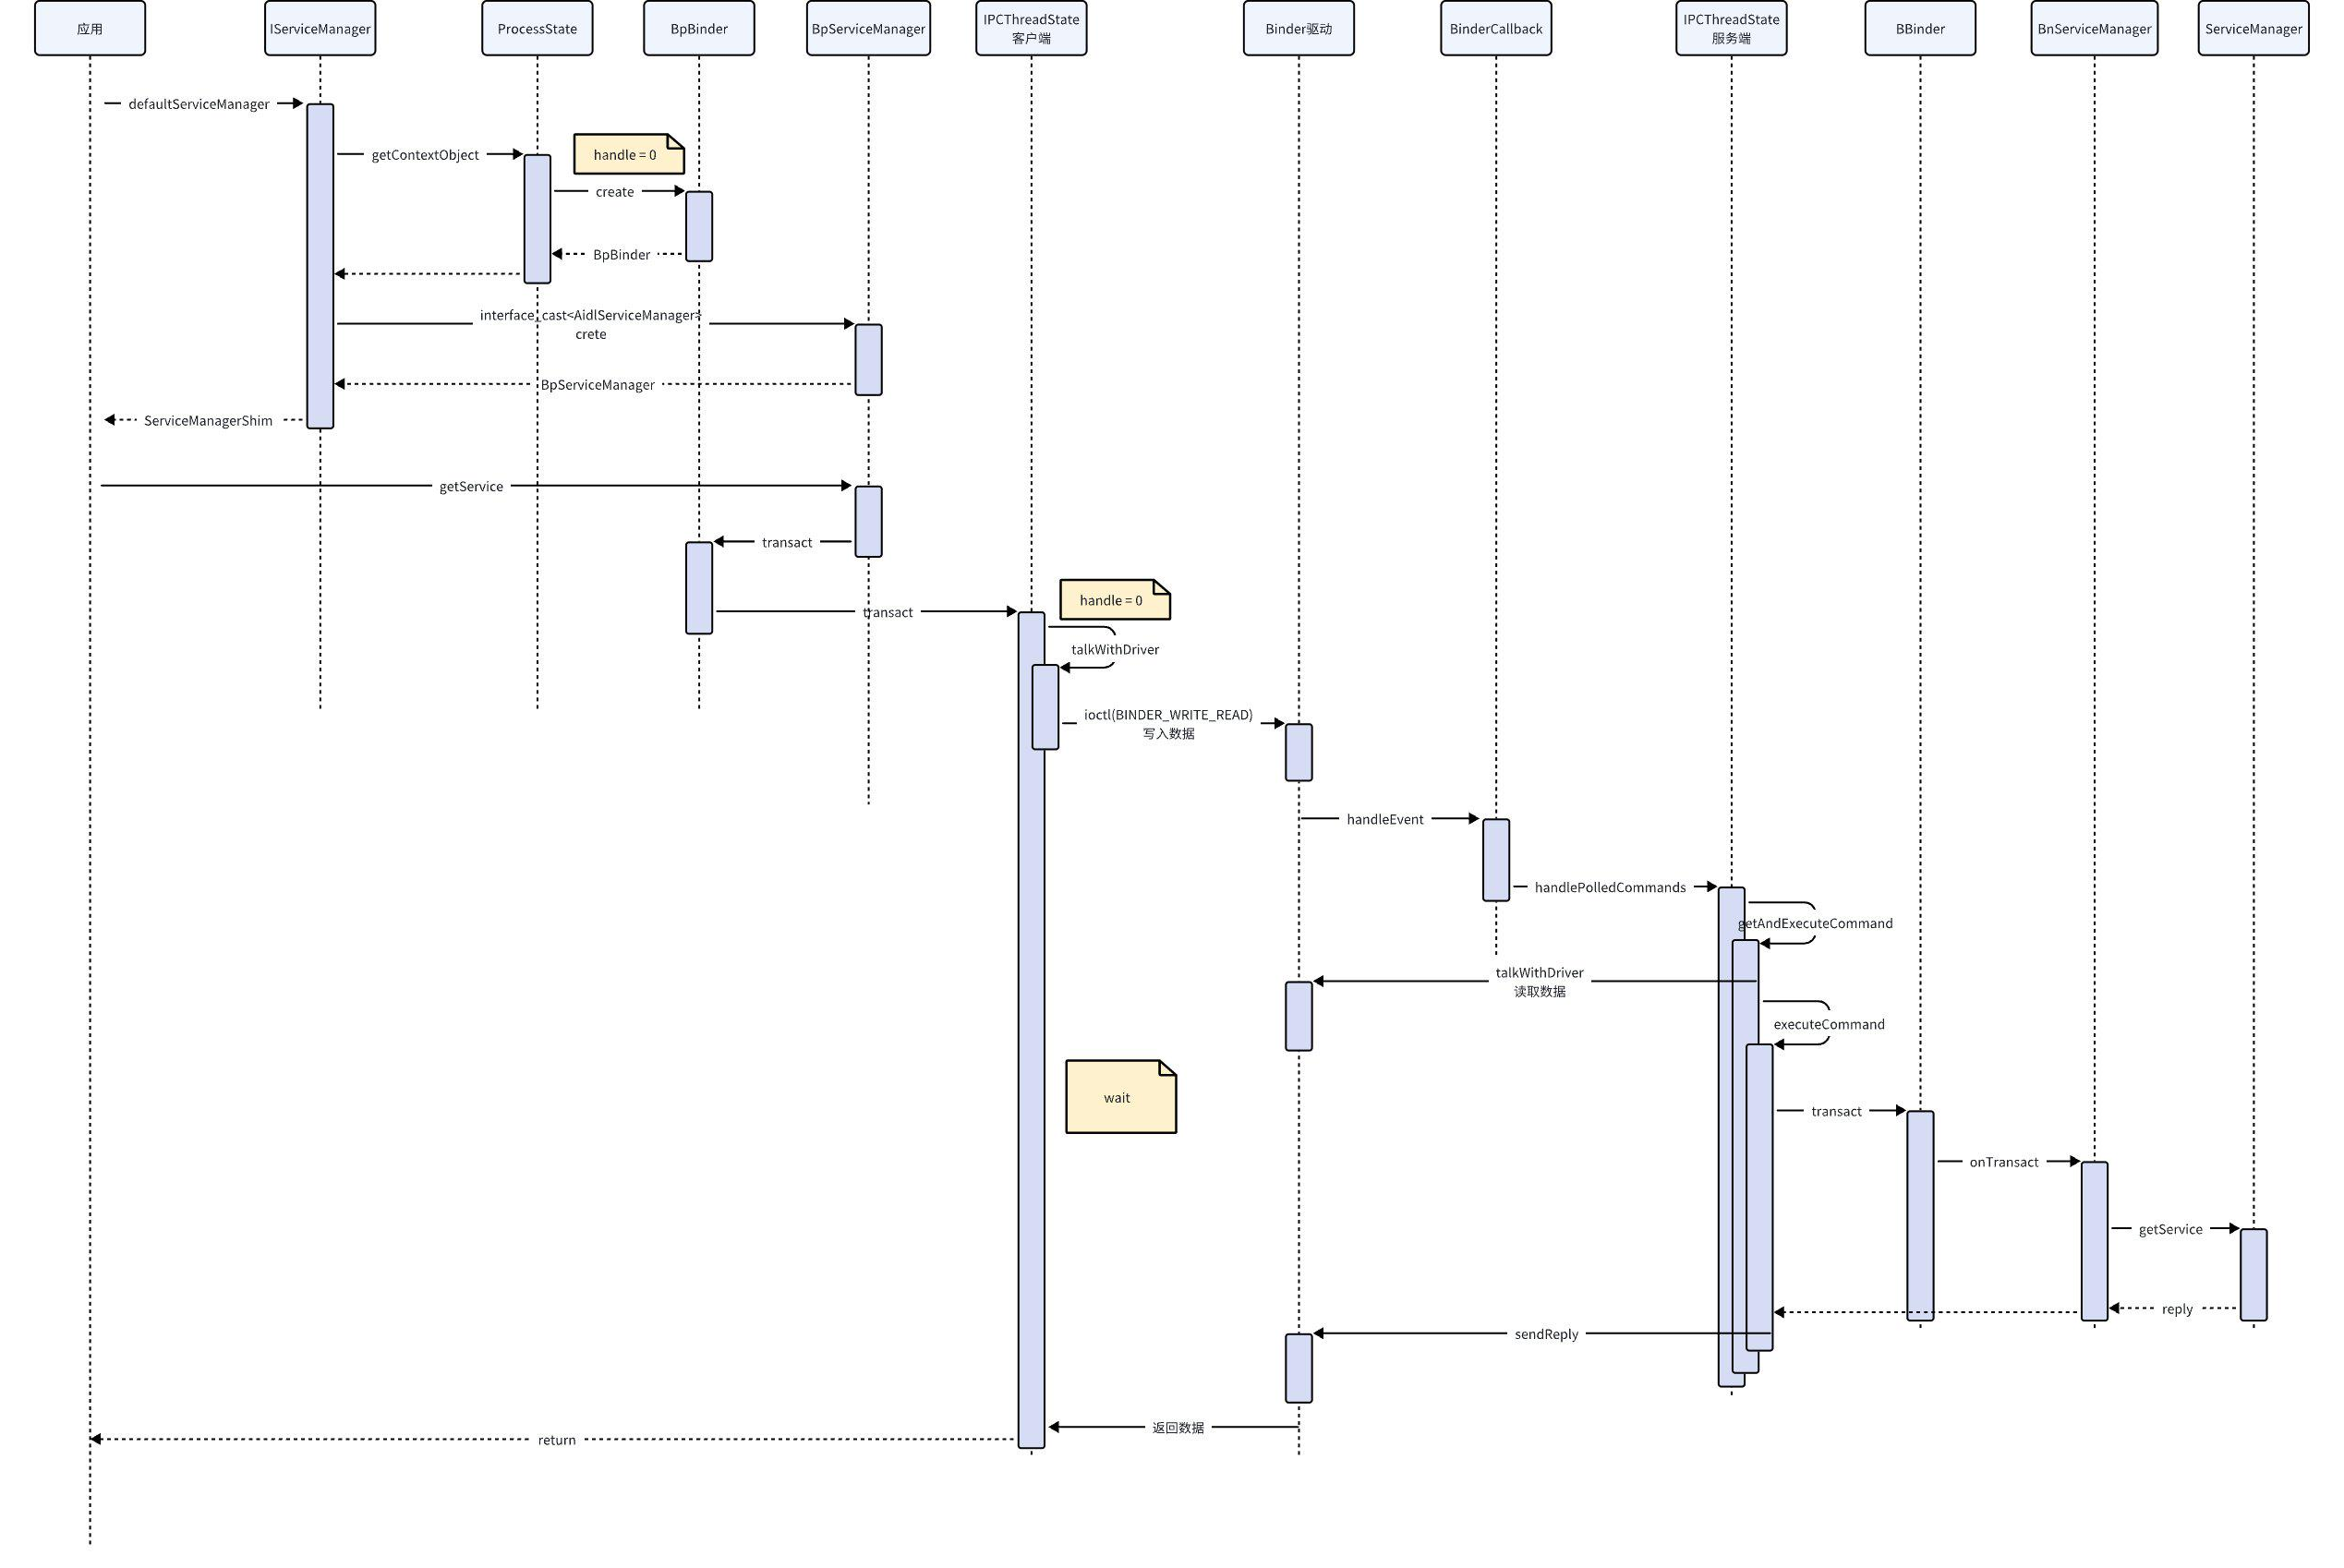Screen dimensions: 2344x1568
Task: Click the Binder驱动 participant box
Action: [x=1298, y=28]
